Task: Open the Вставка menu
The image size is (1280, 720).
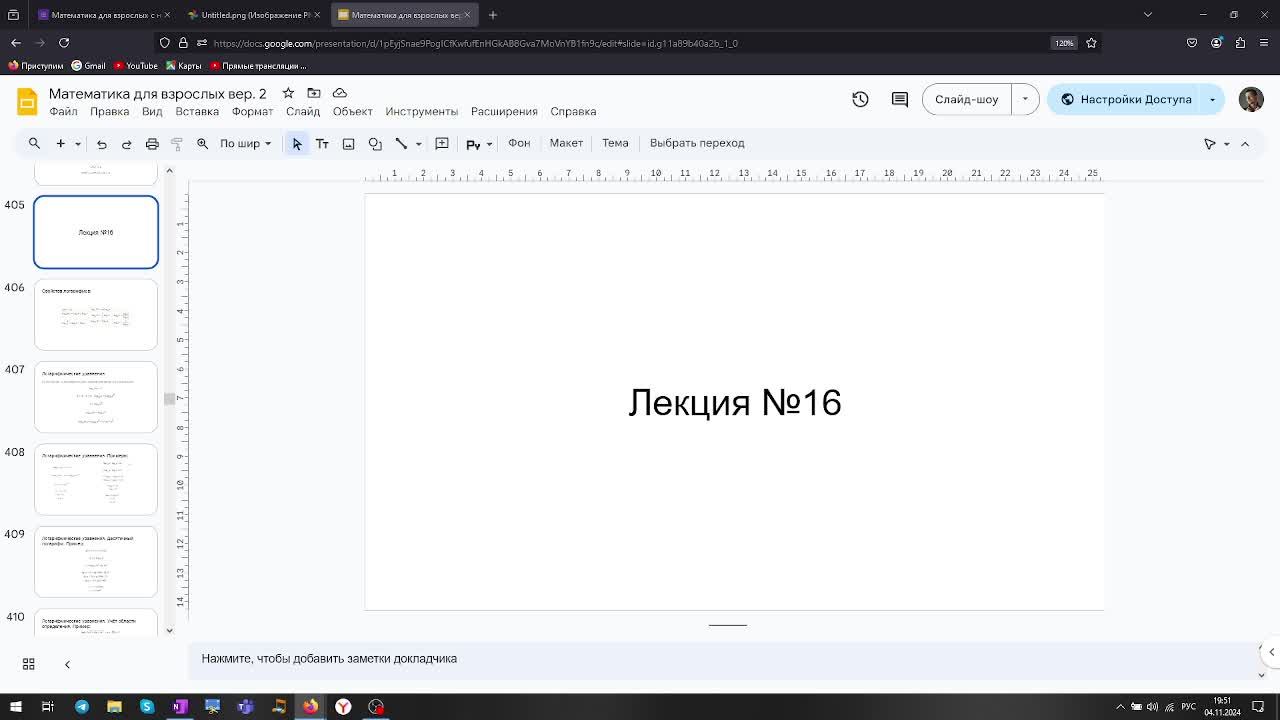Action: [197, 111]
